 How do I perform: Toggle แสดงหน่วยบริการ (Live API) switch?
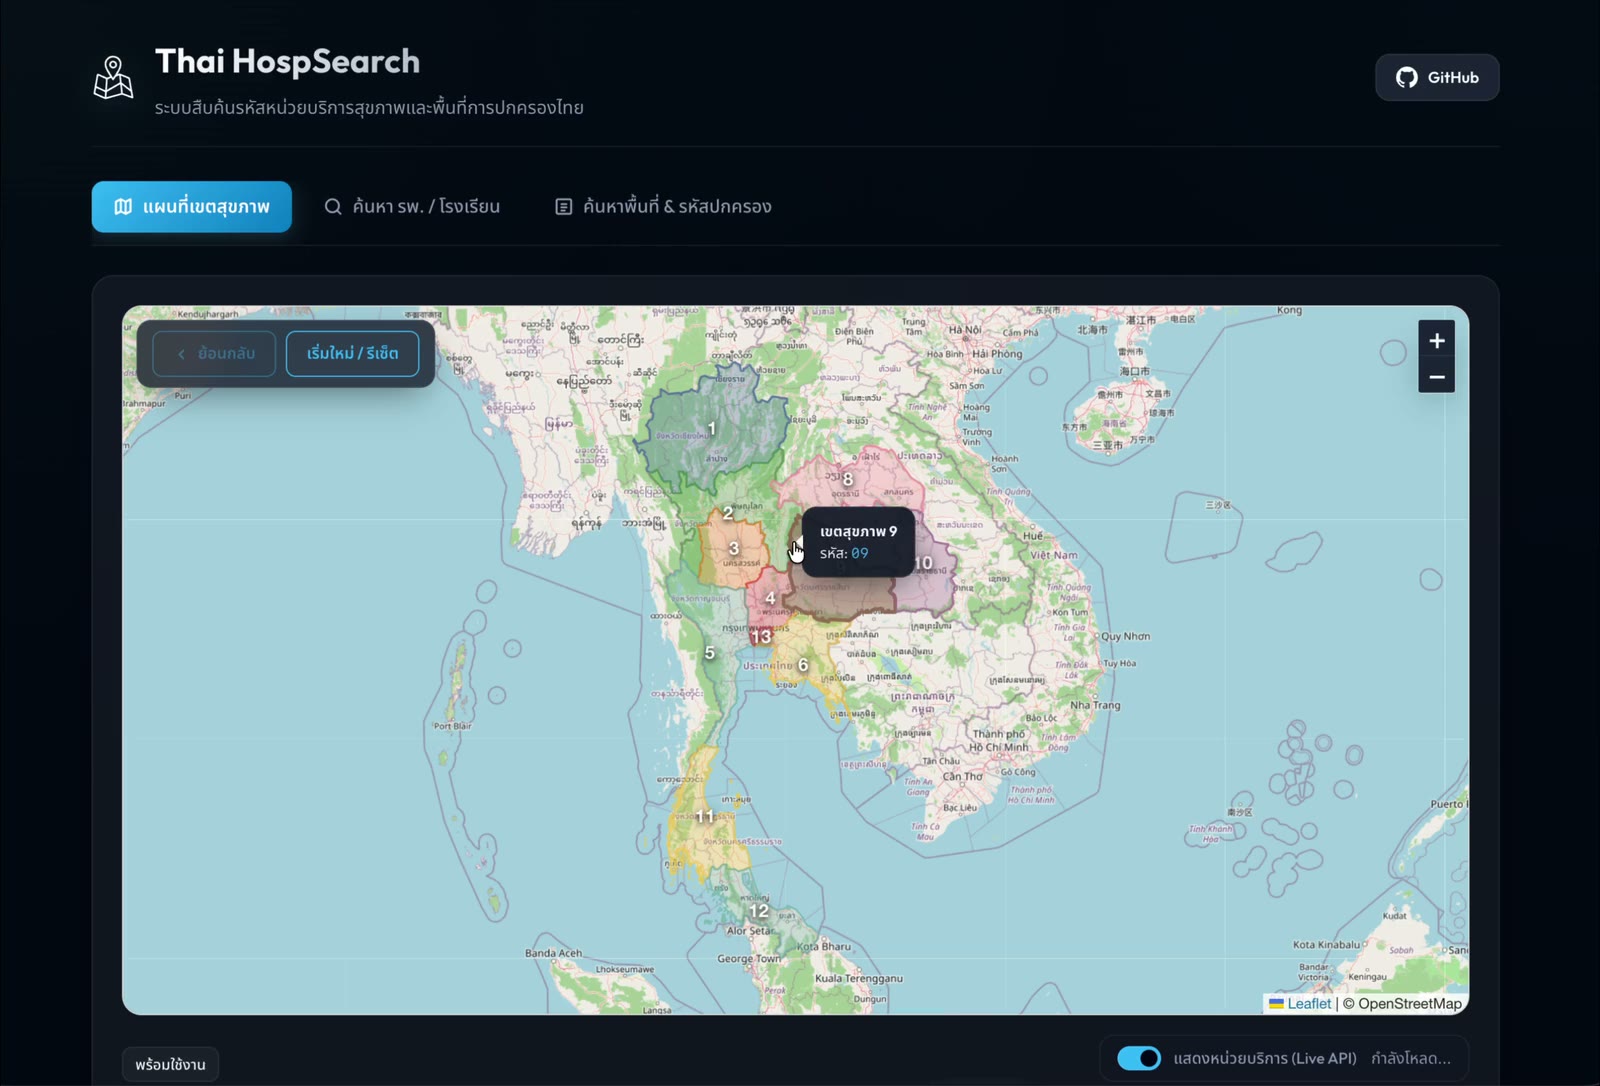click(x=1139, y=1058)
